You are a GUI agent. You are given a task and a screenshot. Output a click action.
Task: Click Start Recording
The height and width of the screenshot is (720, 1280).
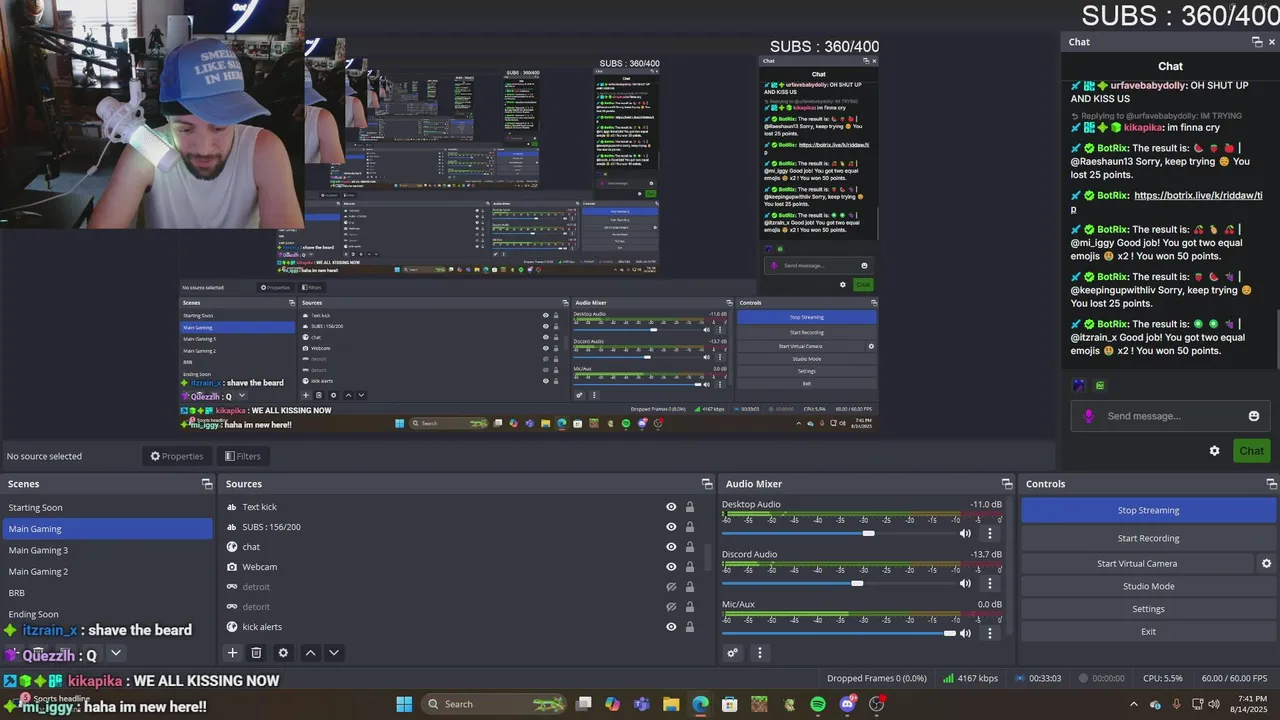[1148, 538]
